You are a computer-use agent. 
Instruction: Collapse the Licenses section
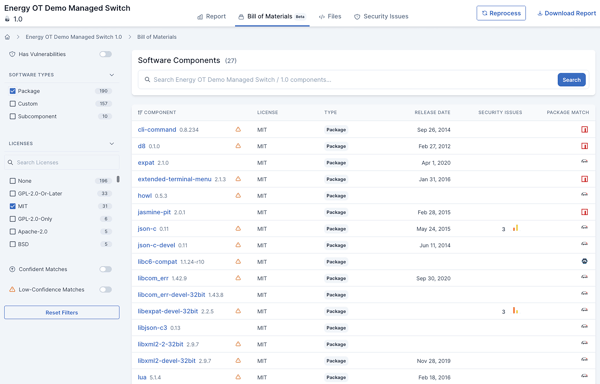[x=112, y=144]
